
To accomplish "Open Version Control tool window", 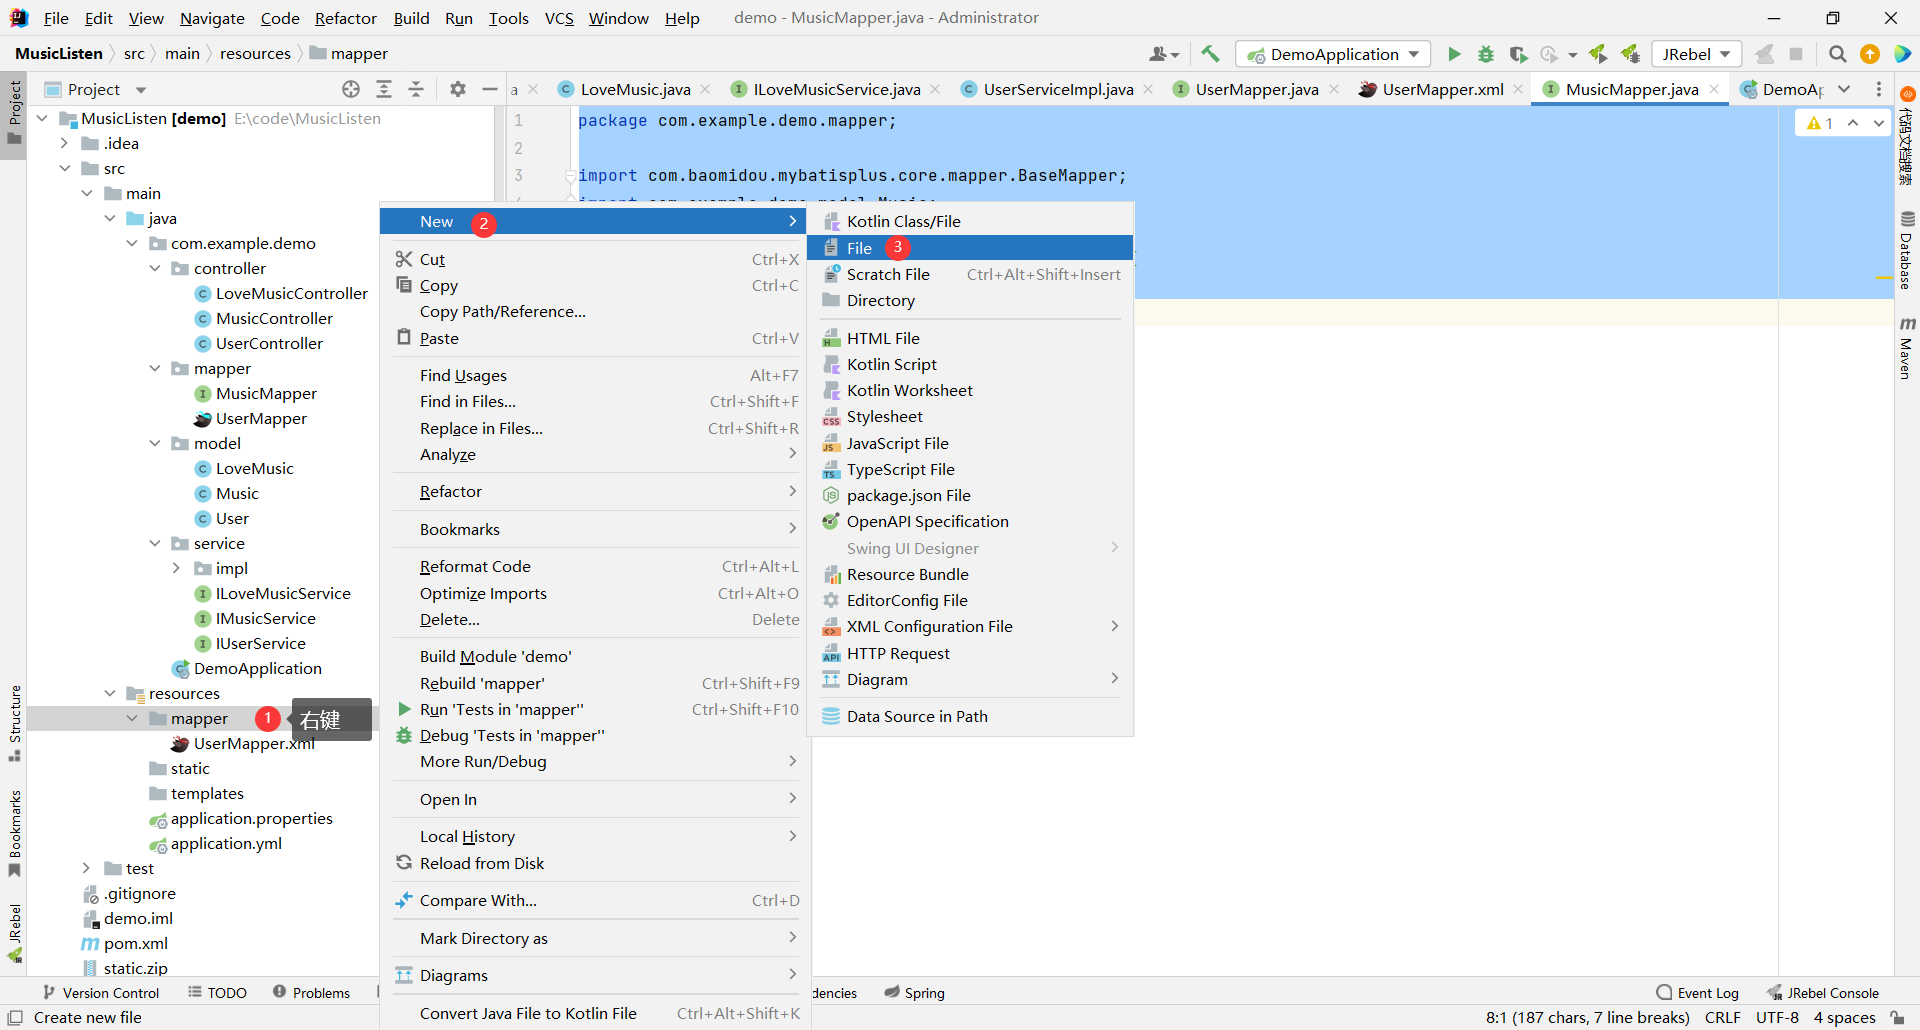I will point(101,993).
